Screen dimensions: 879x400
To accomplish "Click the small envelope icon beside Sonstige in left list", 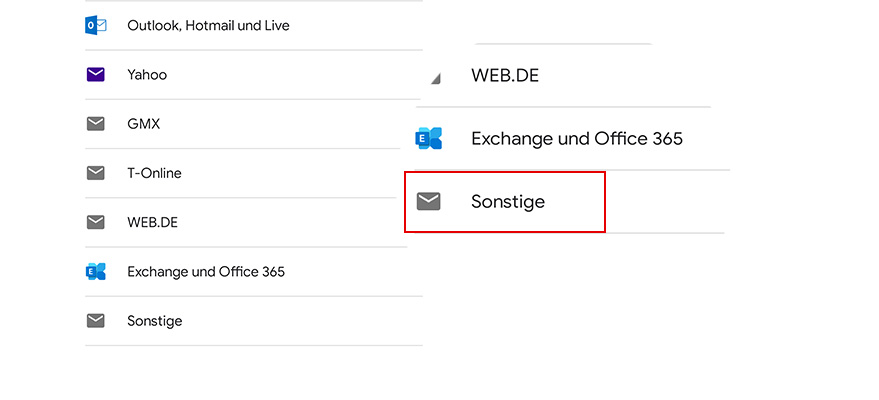I will (96, 321).
